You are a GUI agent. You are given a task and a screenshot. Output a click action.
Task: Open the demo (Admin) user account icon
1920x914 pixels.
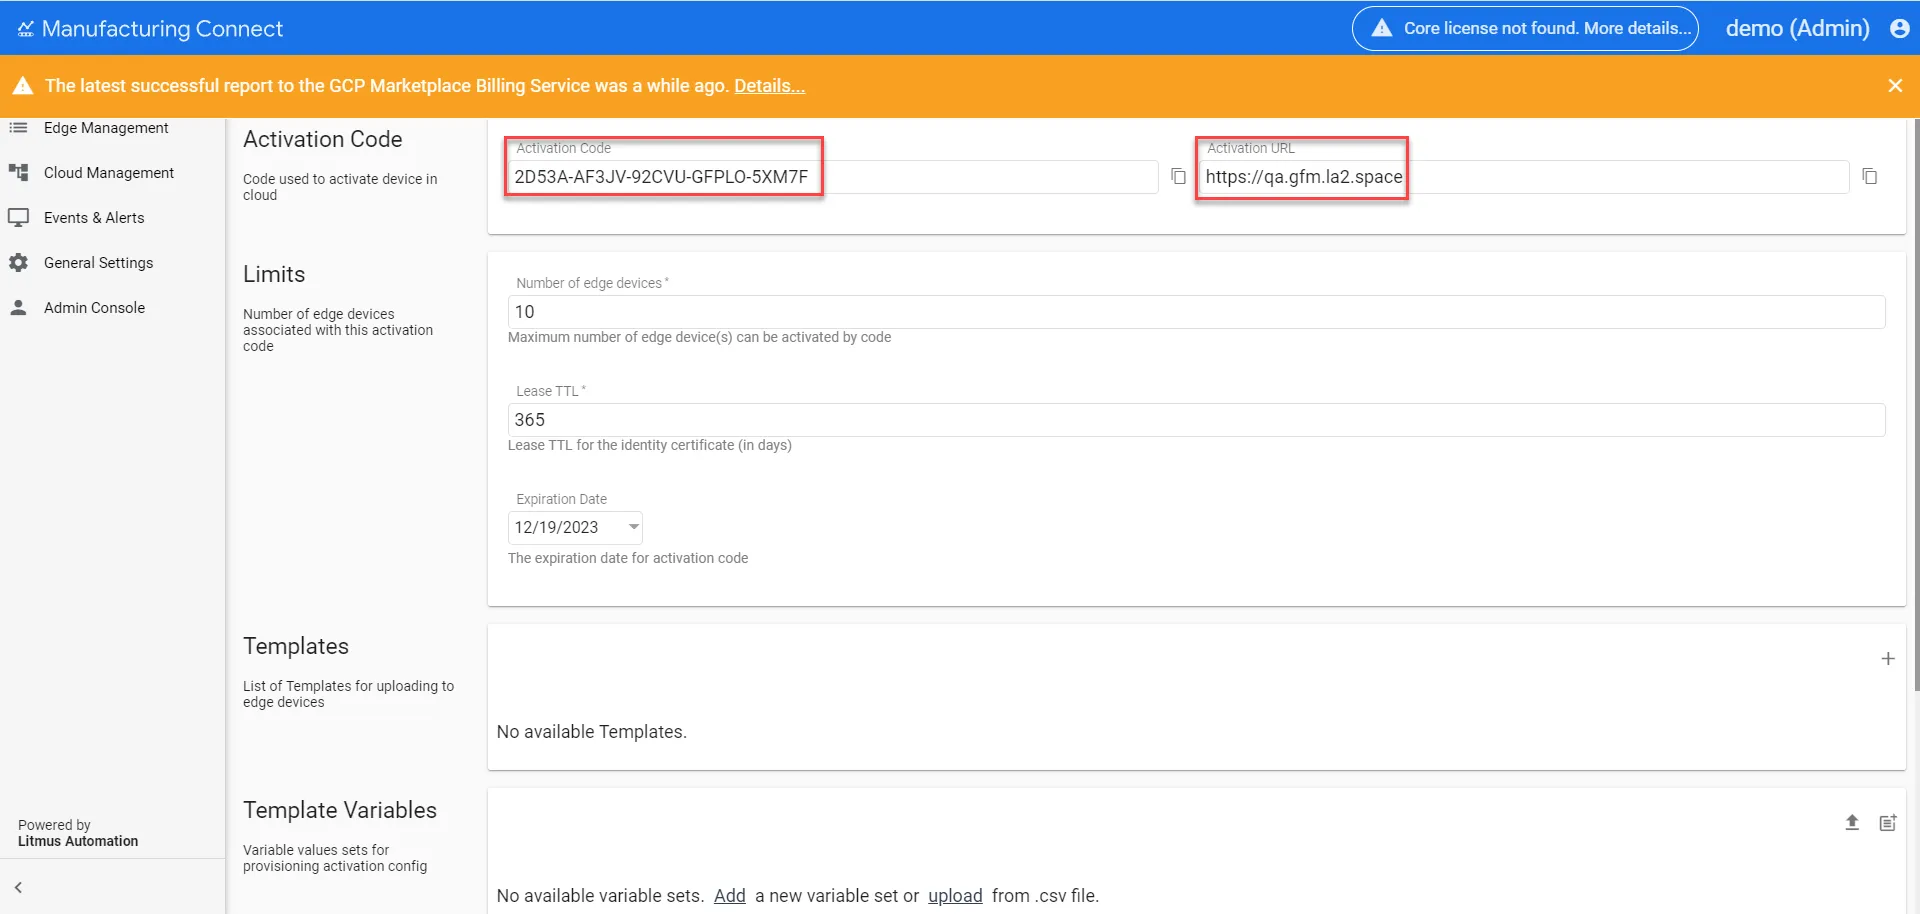point(1899,28)
